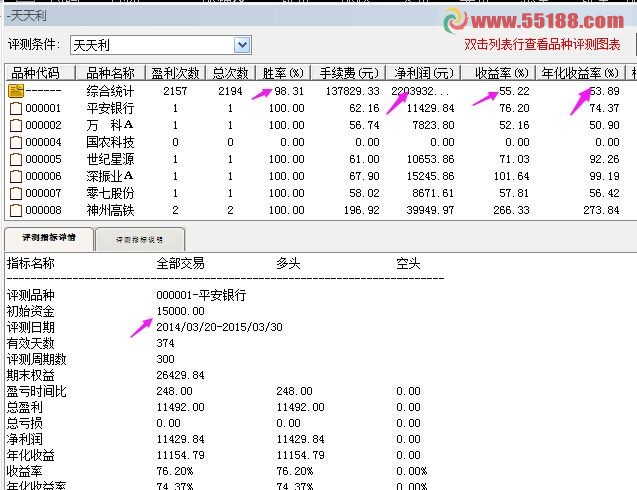Click the document icon for 000007
This screenshot has height=490, width=637.
tap(16, 193)
